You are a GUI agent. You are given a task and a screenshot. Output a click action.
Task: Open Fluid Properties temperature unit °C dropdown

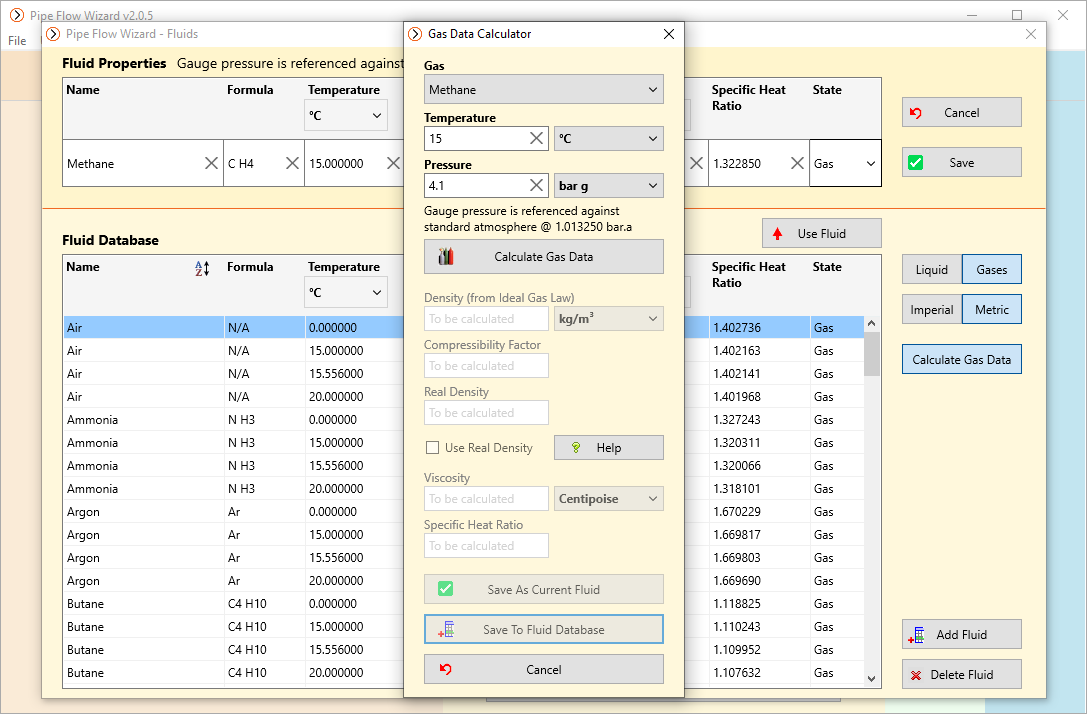click(x=345, y=116)
